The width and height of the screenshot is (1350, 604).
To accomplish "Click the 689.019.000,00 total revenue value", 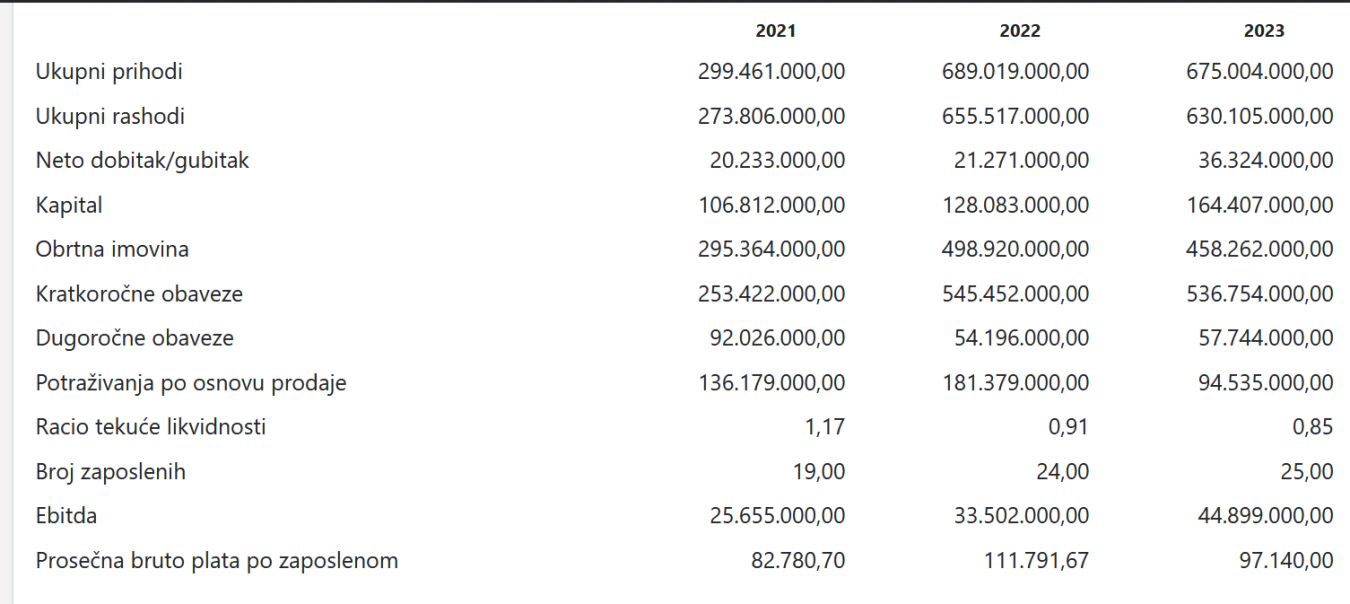I will click(1016, 72).
